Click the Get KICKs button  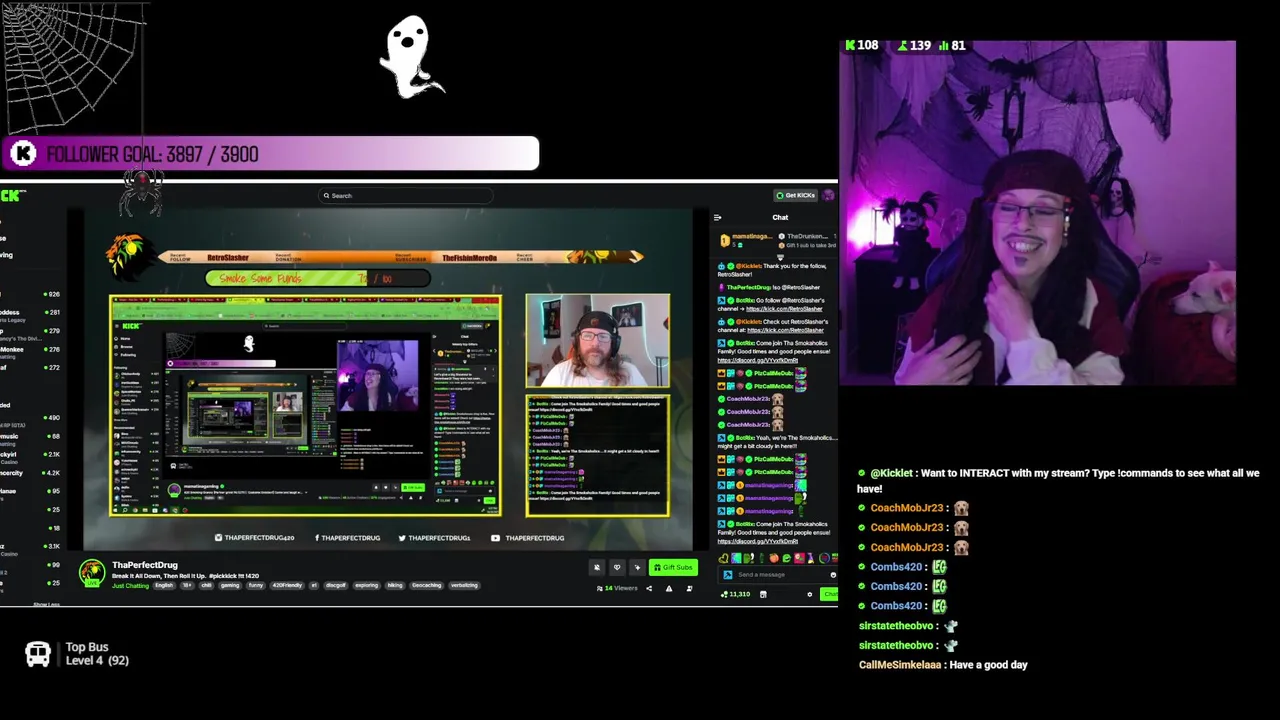[796, 195]
